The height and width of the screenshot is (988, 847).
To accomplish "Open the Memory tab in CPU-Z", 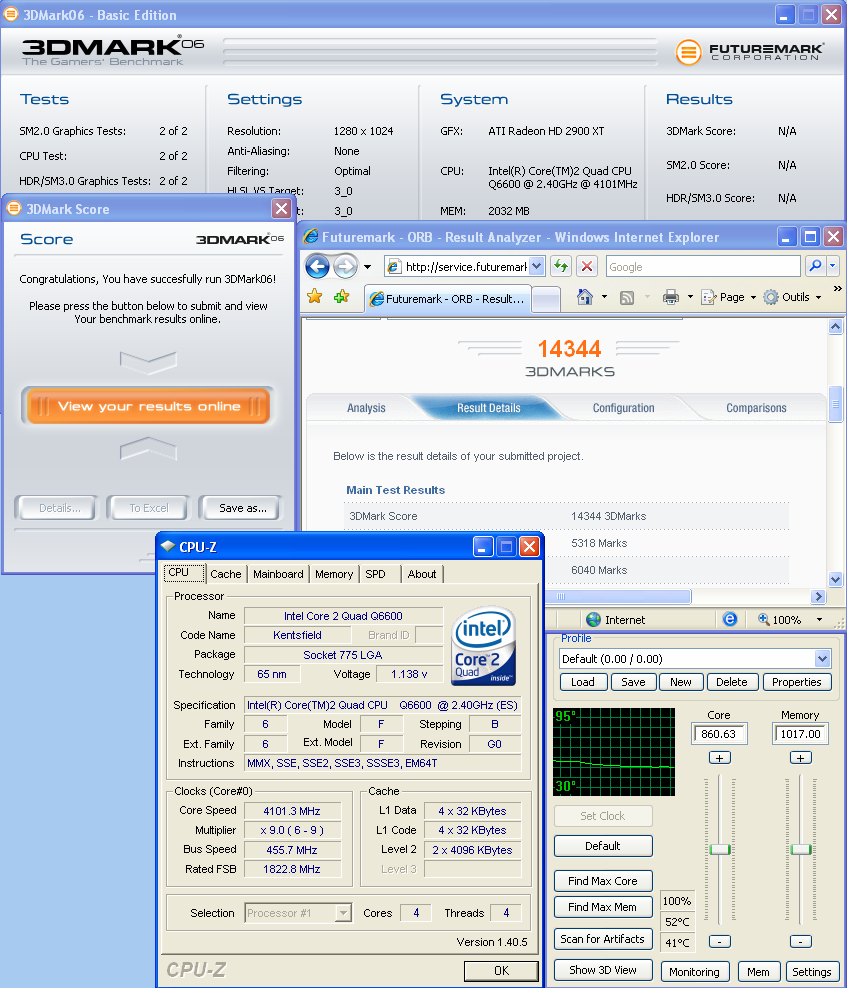I will point(334,574).
